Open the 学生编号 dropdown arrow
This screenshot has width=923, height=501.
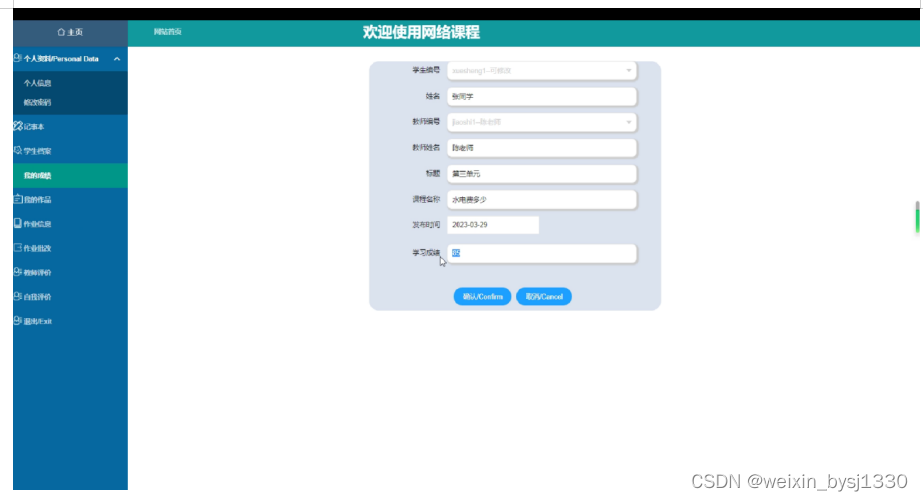click(629, 71)
